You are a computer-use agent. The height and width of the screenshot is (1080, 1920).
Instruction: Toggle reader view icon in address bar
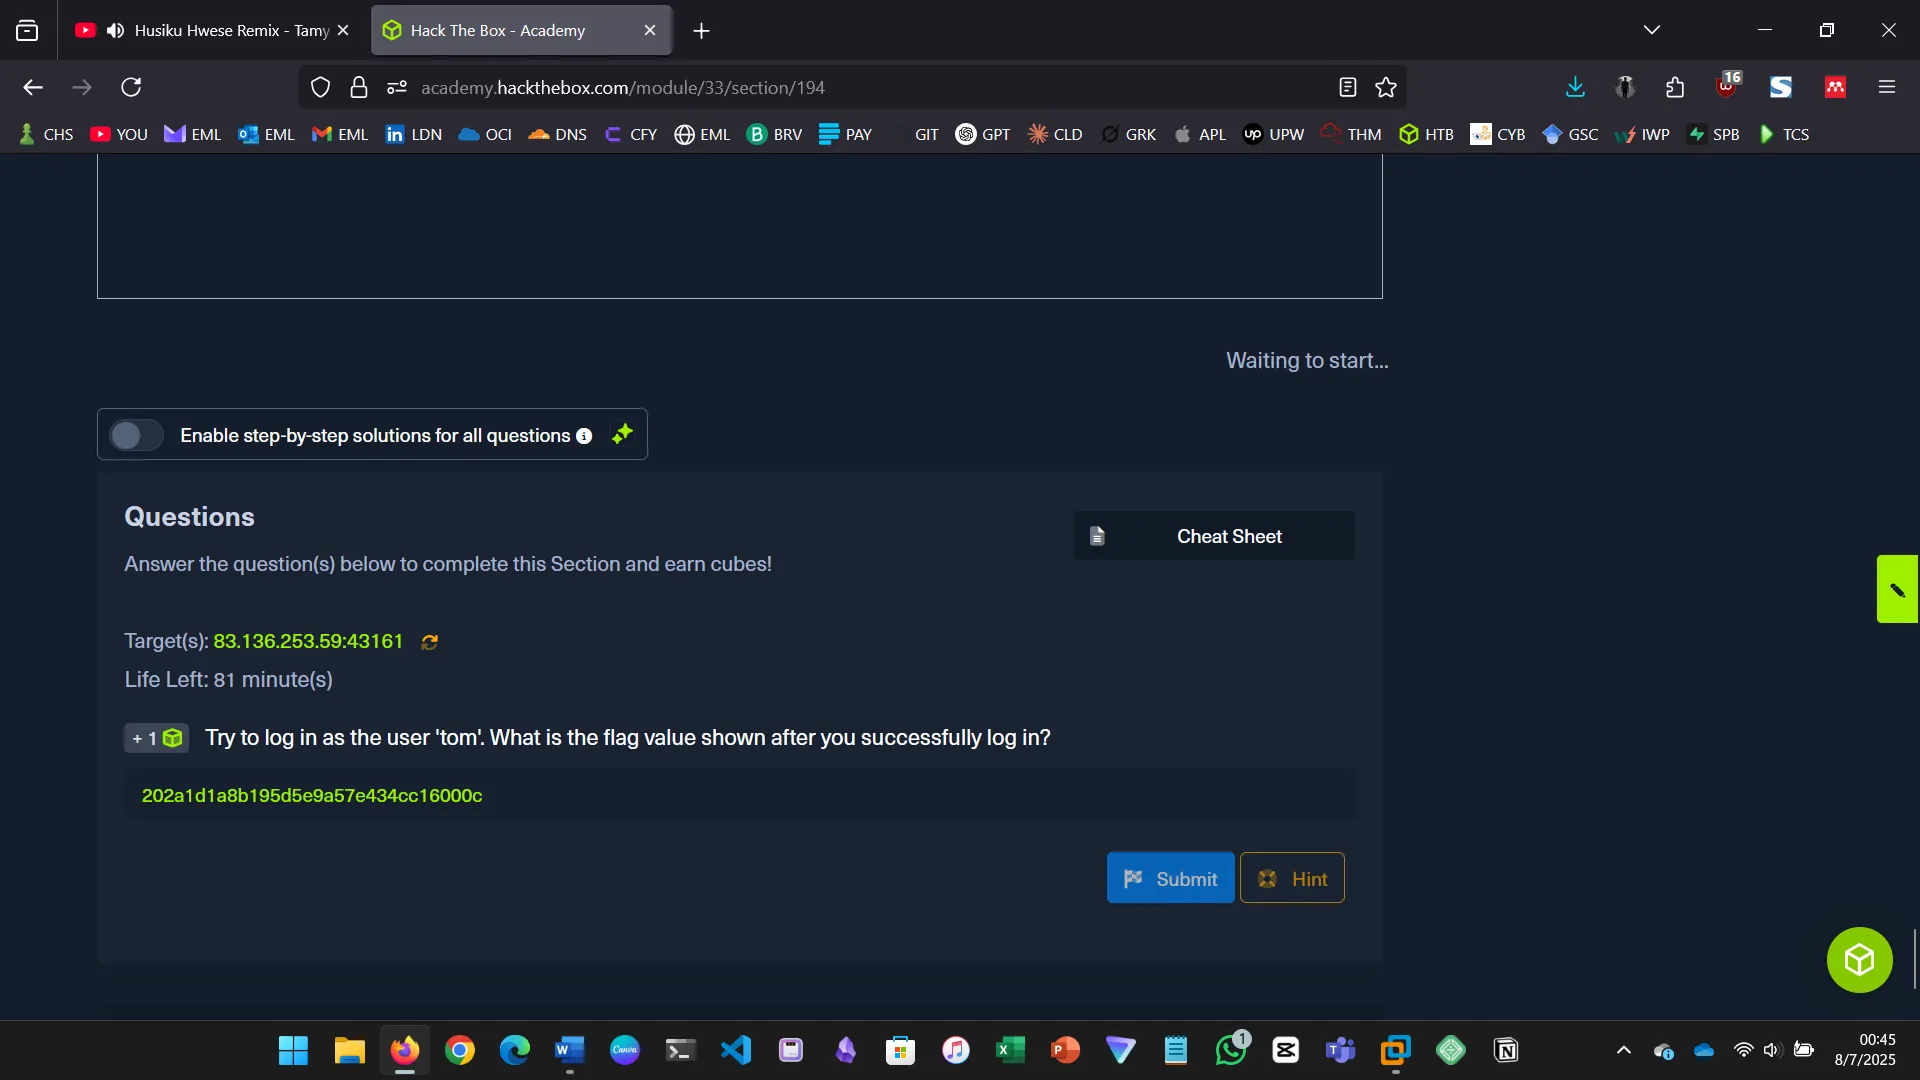pyautogui.click(x=1347, y=88)
